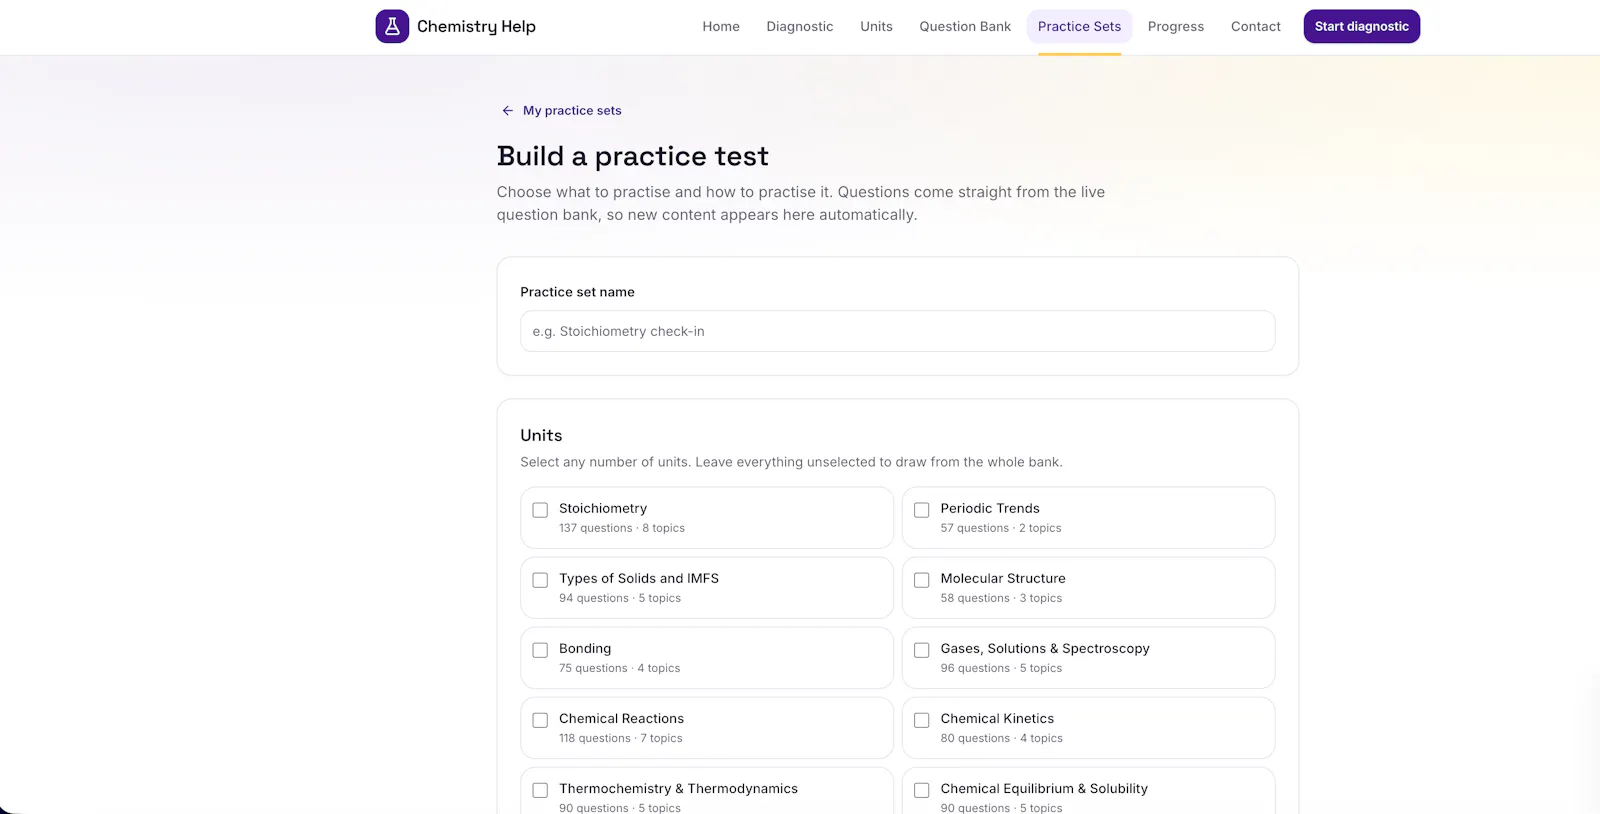Open the Home nav item
1600x814 pixels.
point(721,27)
